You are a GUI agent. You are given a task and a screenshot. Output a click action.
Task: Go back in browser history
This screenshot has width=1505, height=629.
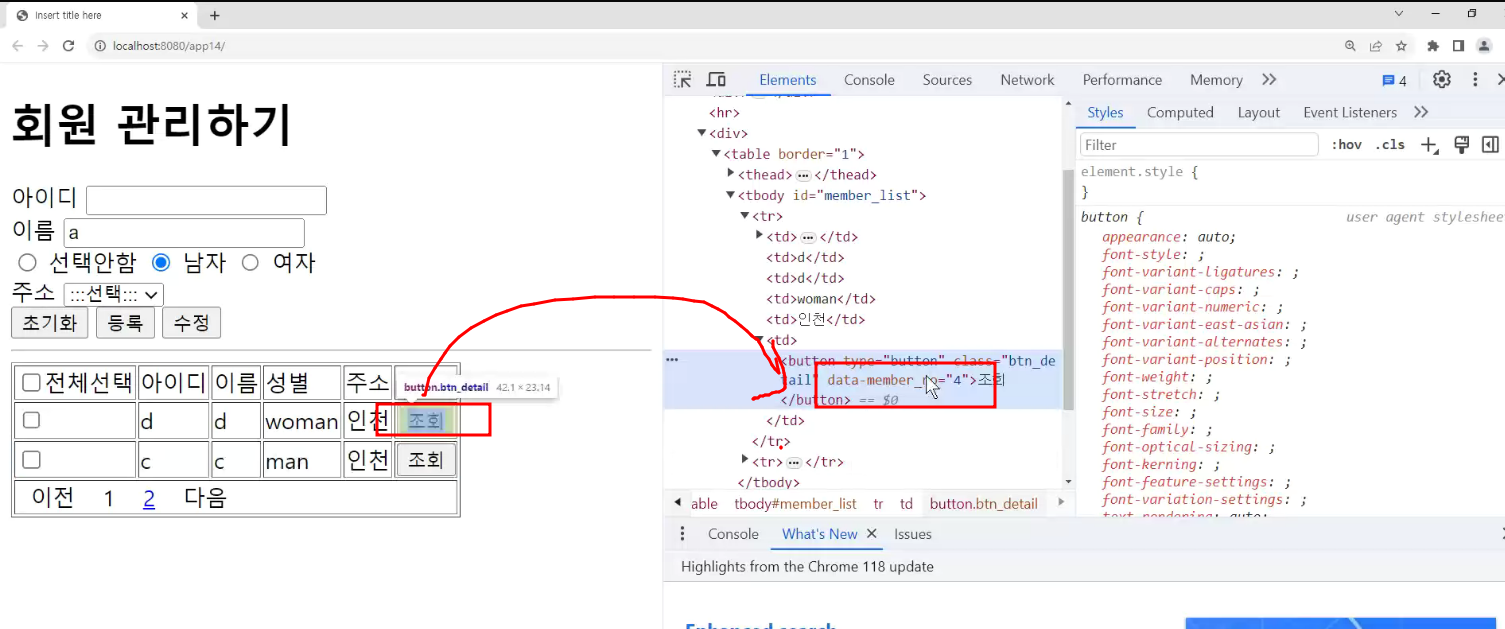point(17,46)
